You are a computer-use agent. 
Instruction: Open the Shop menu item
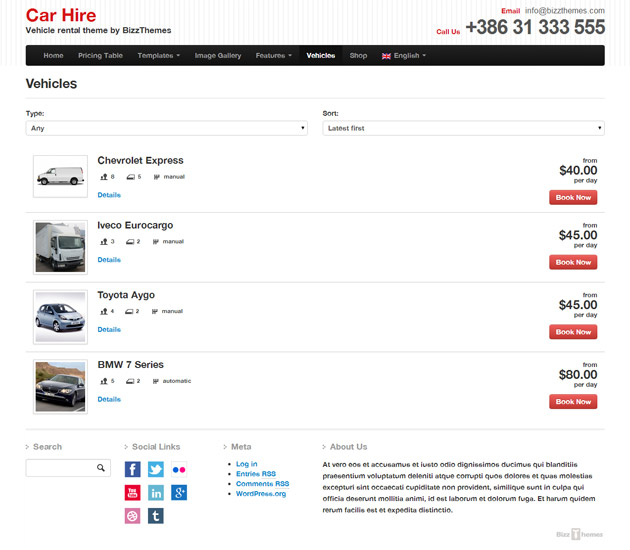pyautogui.click(x=358, y=55)
